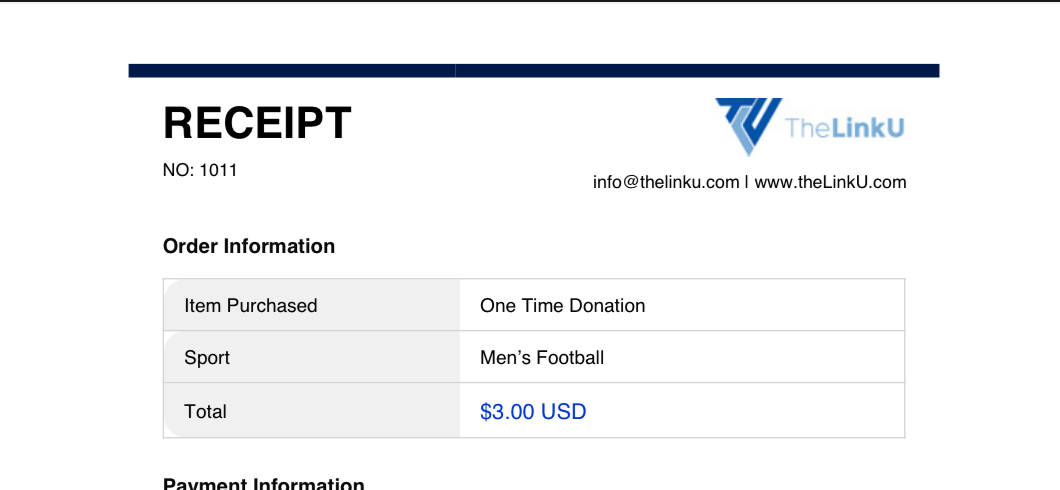Click the number 1011 in receipt number

(218, 170)
